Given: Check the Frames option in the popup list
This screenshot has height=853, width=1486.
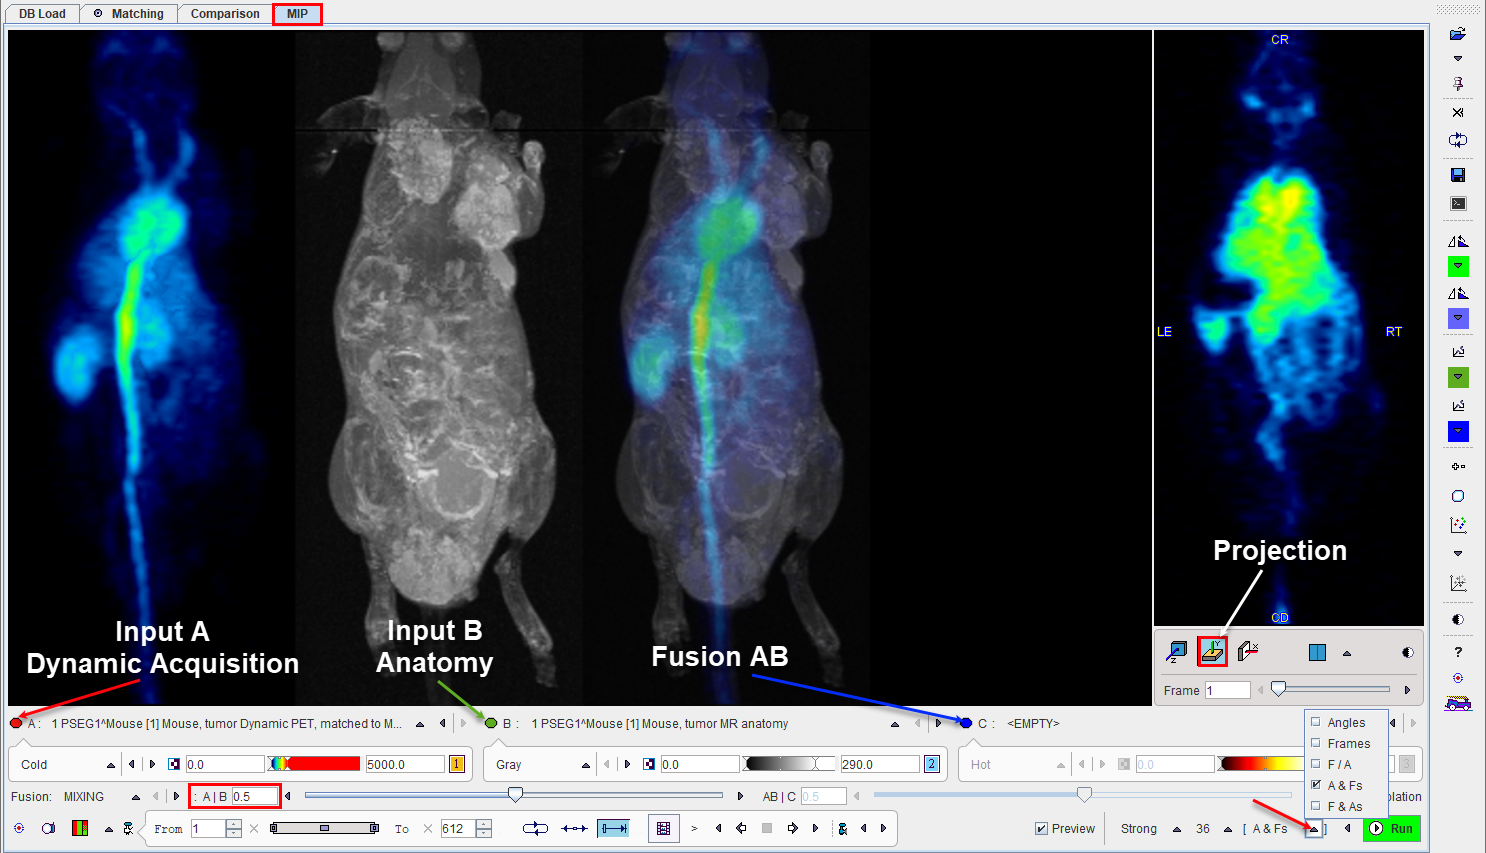Looking at the screenshot, I should click(x=1316, y=743).
